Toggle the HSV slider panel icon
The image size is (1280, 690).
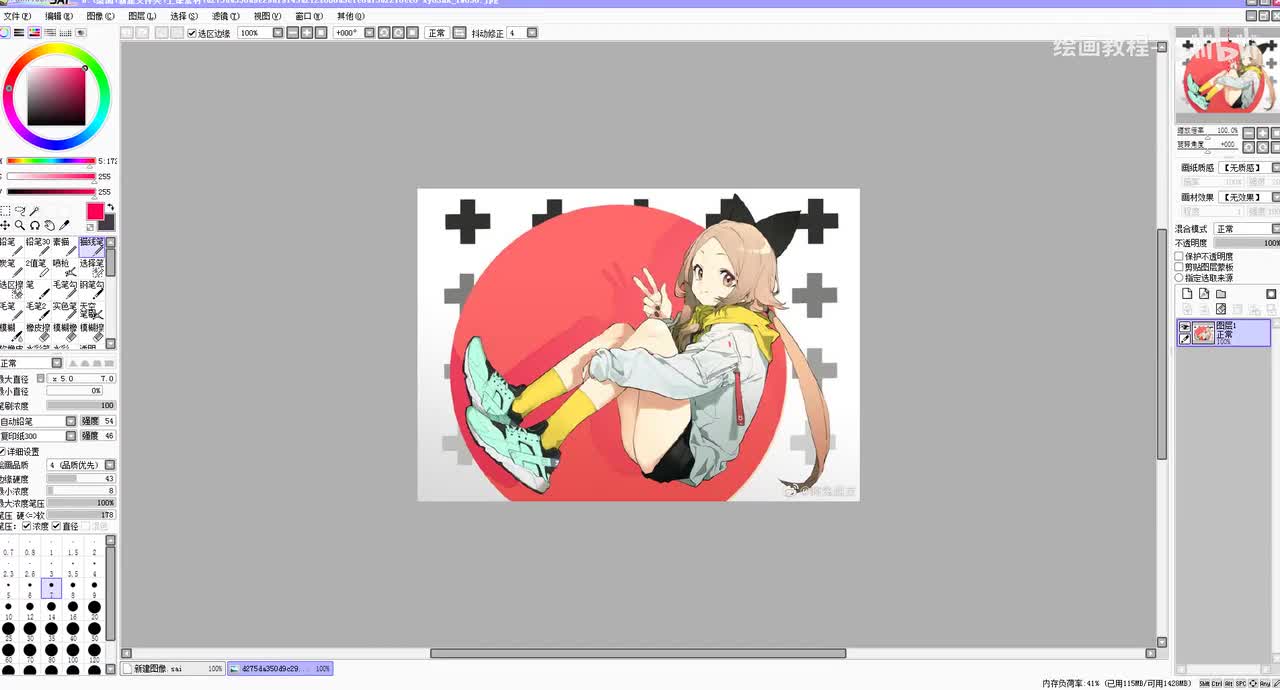[x=34, y=33]
